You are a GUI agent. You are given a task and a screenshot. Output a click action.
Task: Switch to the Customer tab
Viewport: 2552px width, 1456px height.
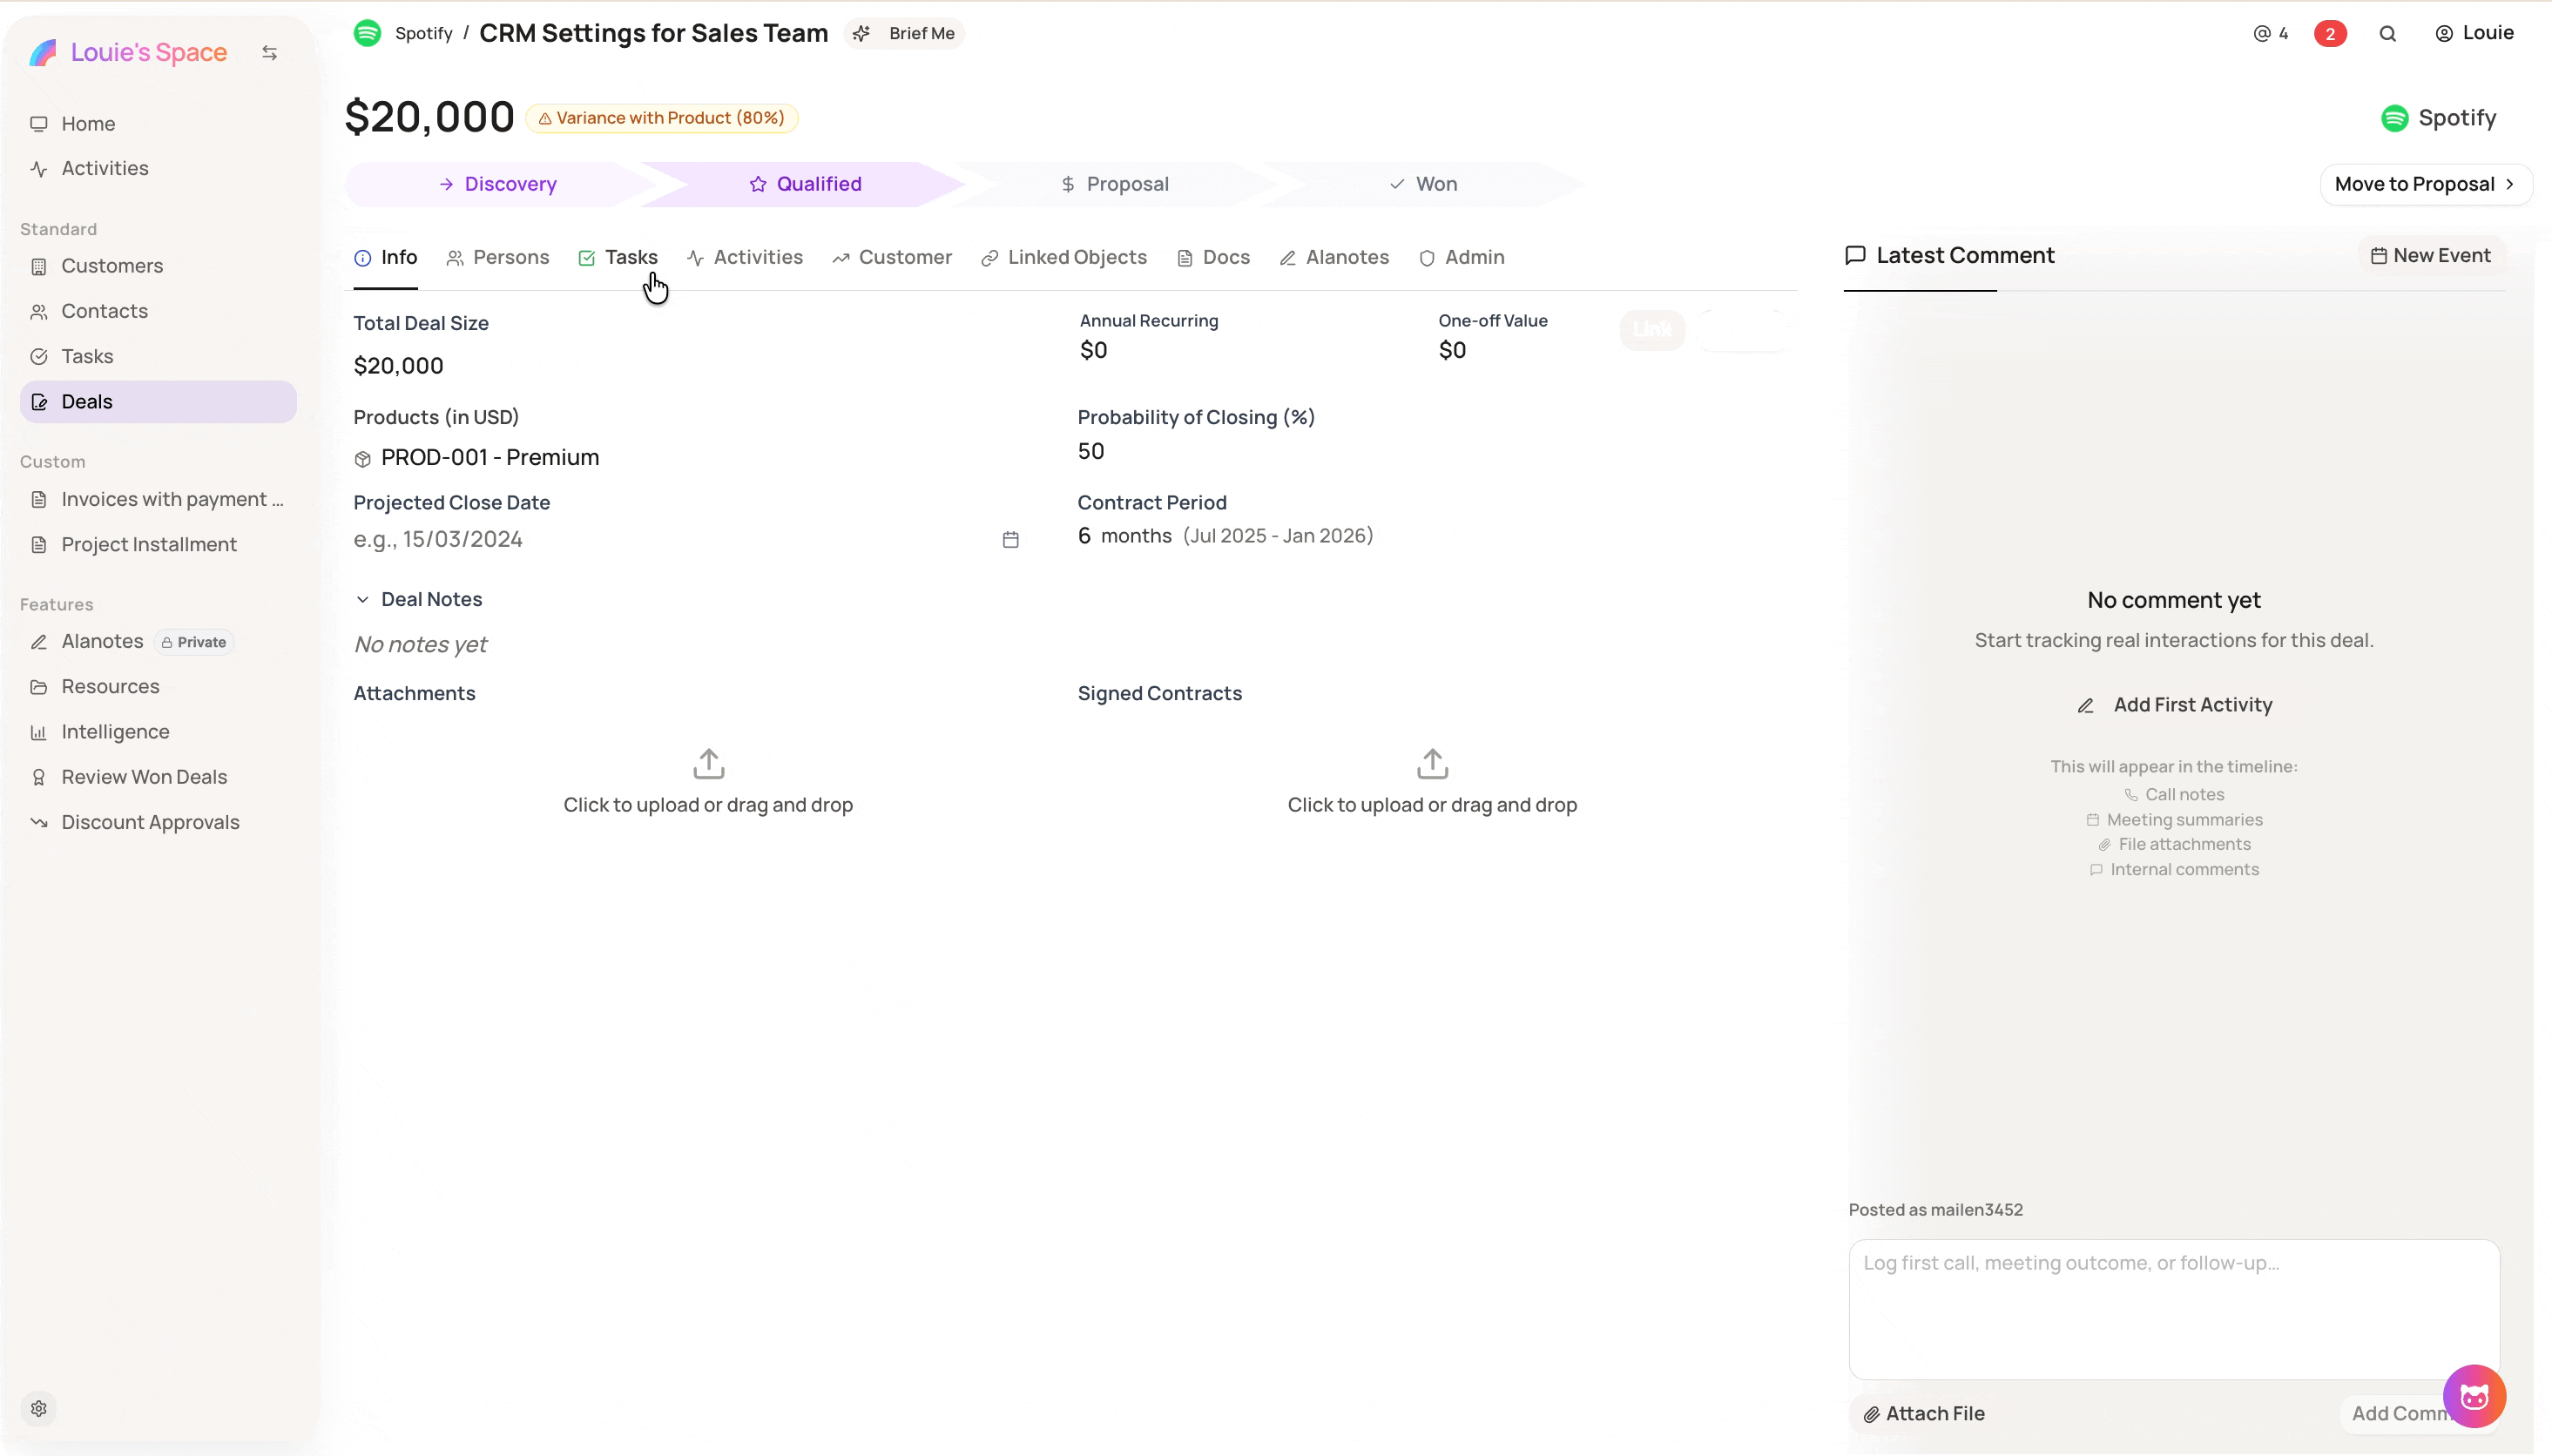(x=891, y=257)
